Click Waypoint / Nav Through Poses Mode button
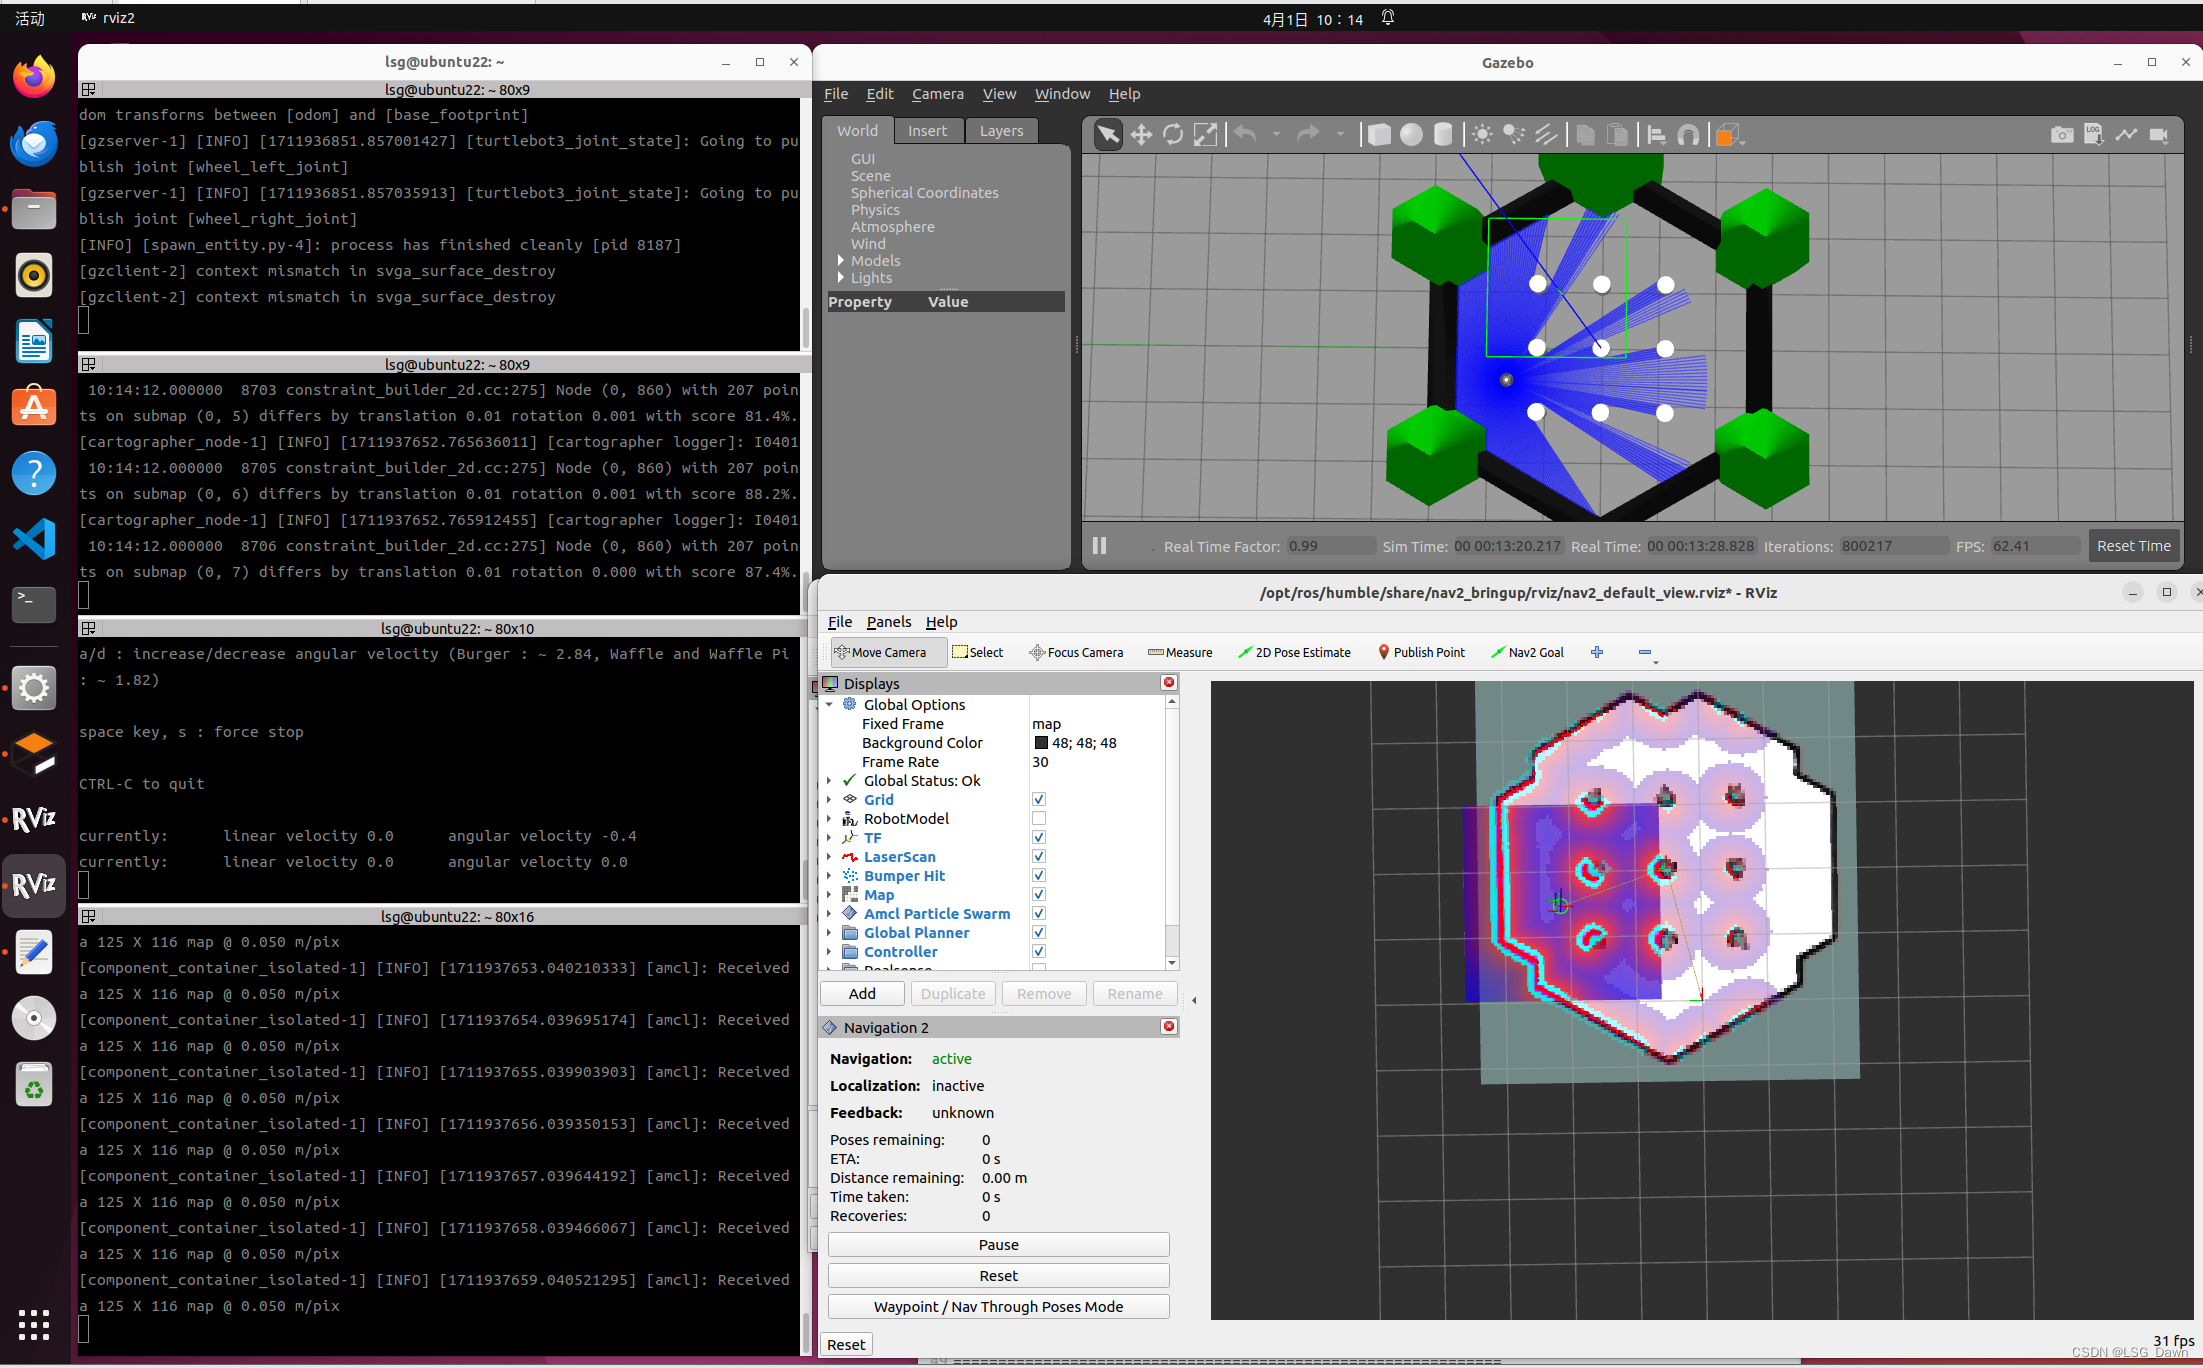Screen dimensions: 2203x1368 click(997, 1306)
